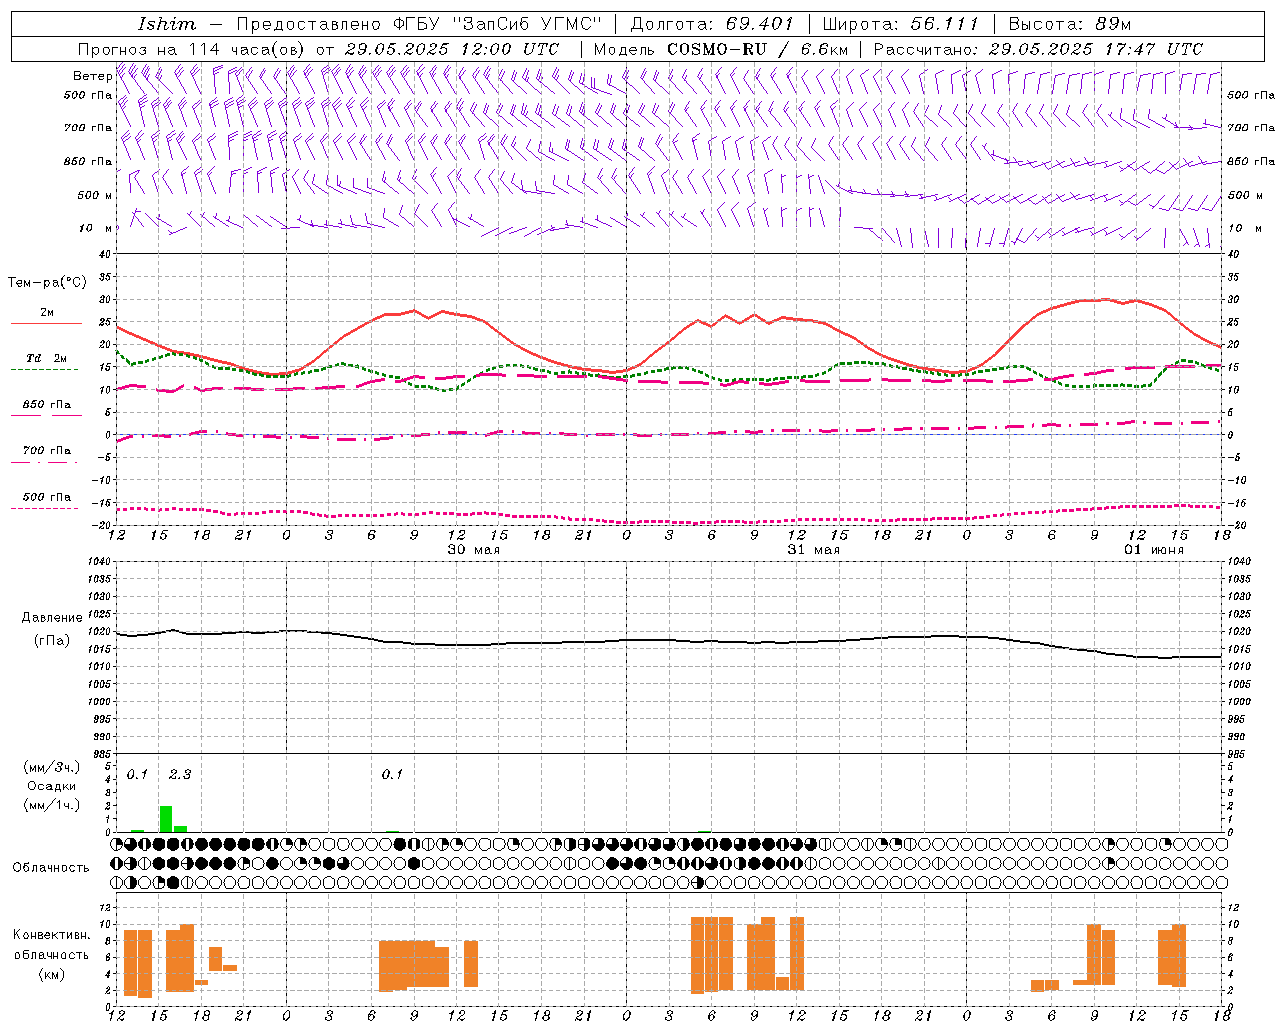Image resolution: width=1280 pixels, height=1024 pixels.
Task: Click the "Осадки" precipitation label
Action: pos(51,786)
